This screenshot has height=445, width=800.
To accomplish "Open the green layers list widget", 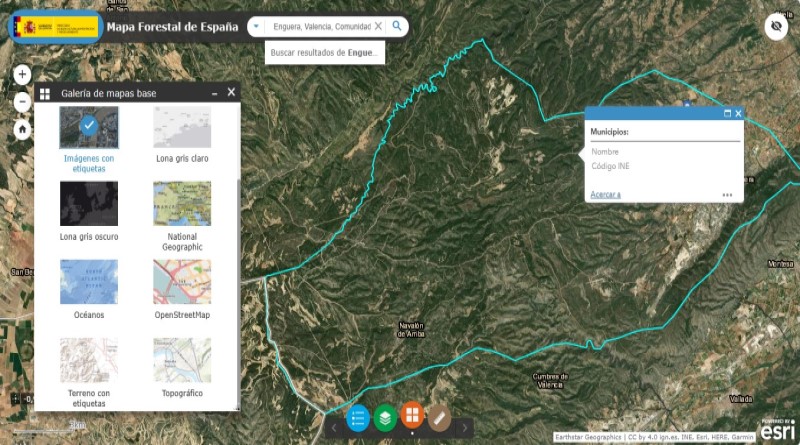I will point(385,418).
